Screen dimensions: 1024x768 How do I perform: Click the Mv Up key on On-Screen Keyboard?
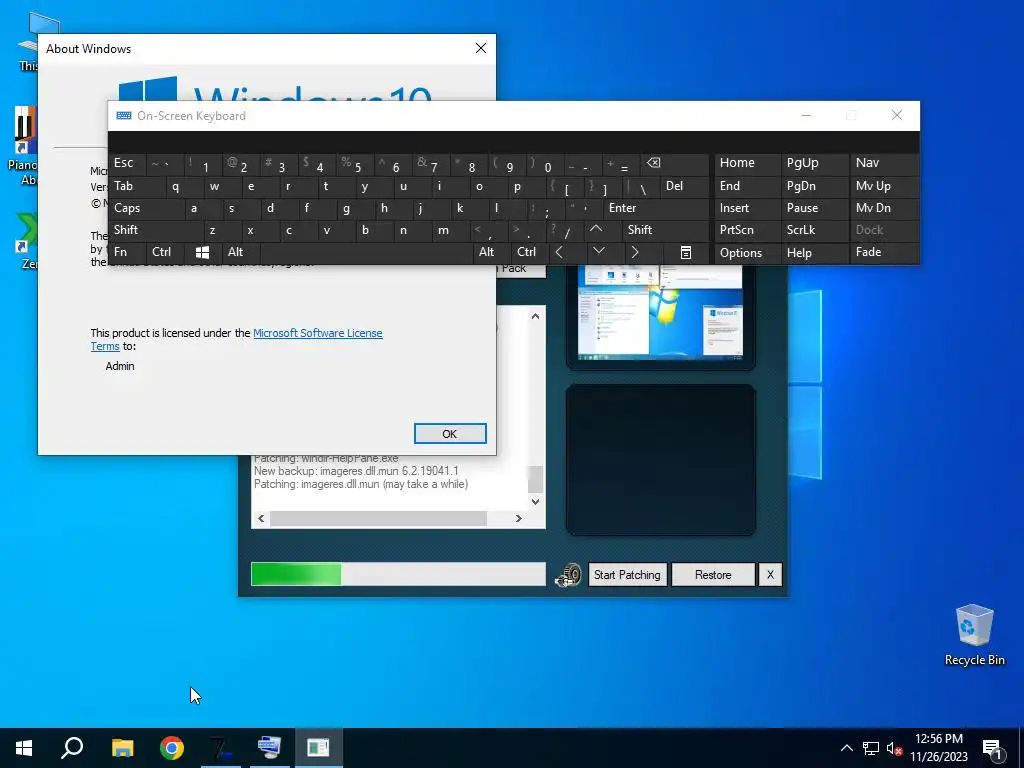pos(884,186)
